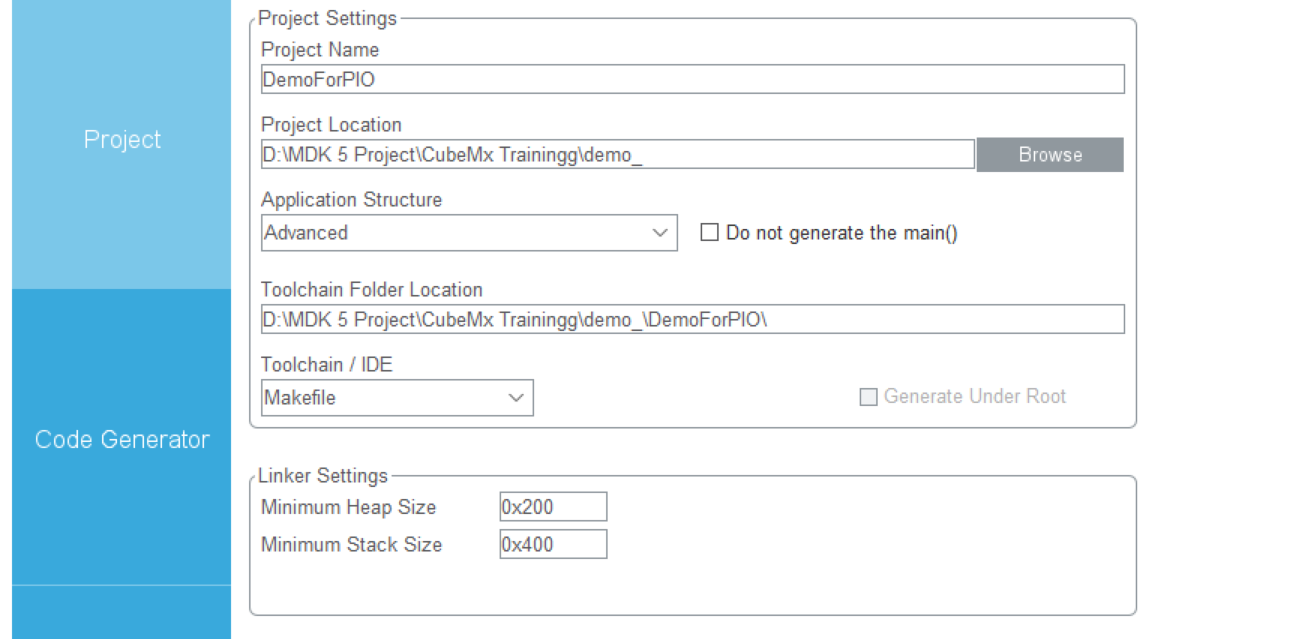Click the Project Name field containing DemoForPIO

point(692,79)
